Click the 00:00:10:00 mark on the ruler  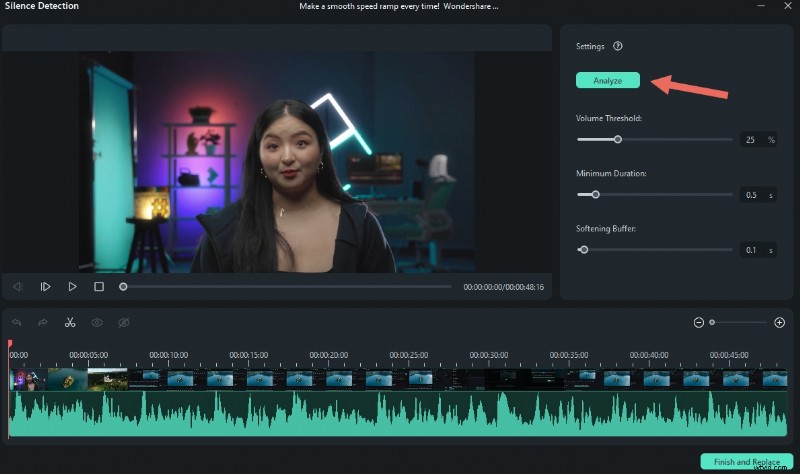click(168, 355)
